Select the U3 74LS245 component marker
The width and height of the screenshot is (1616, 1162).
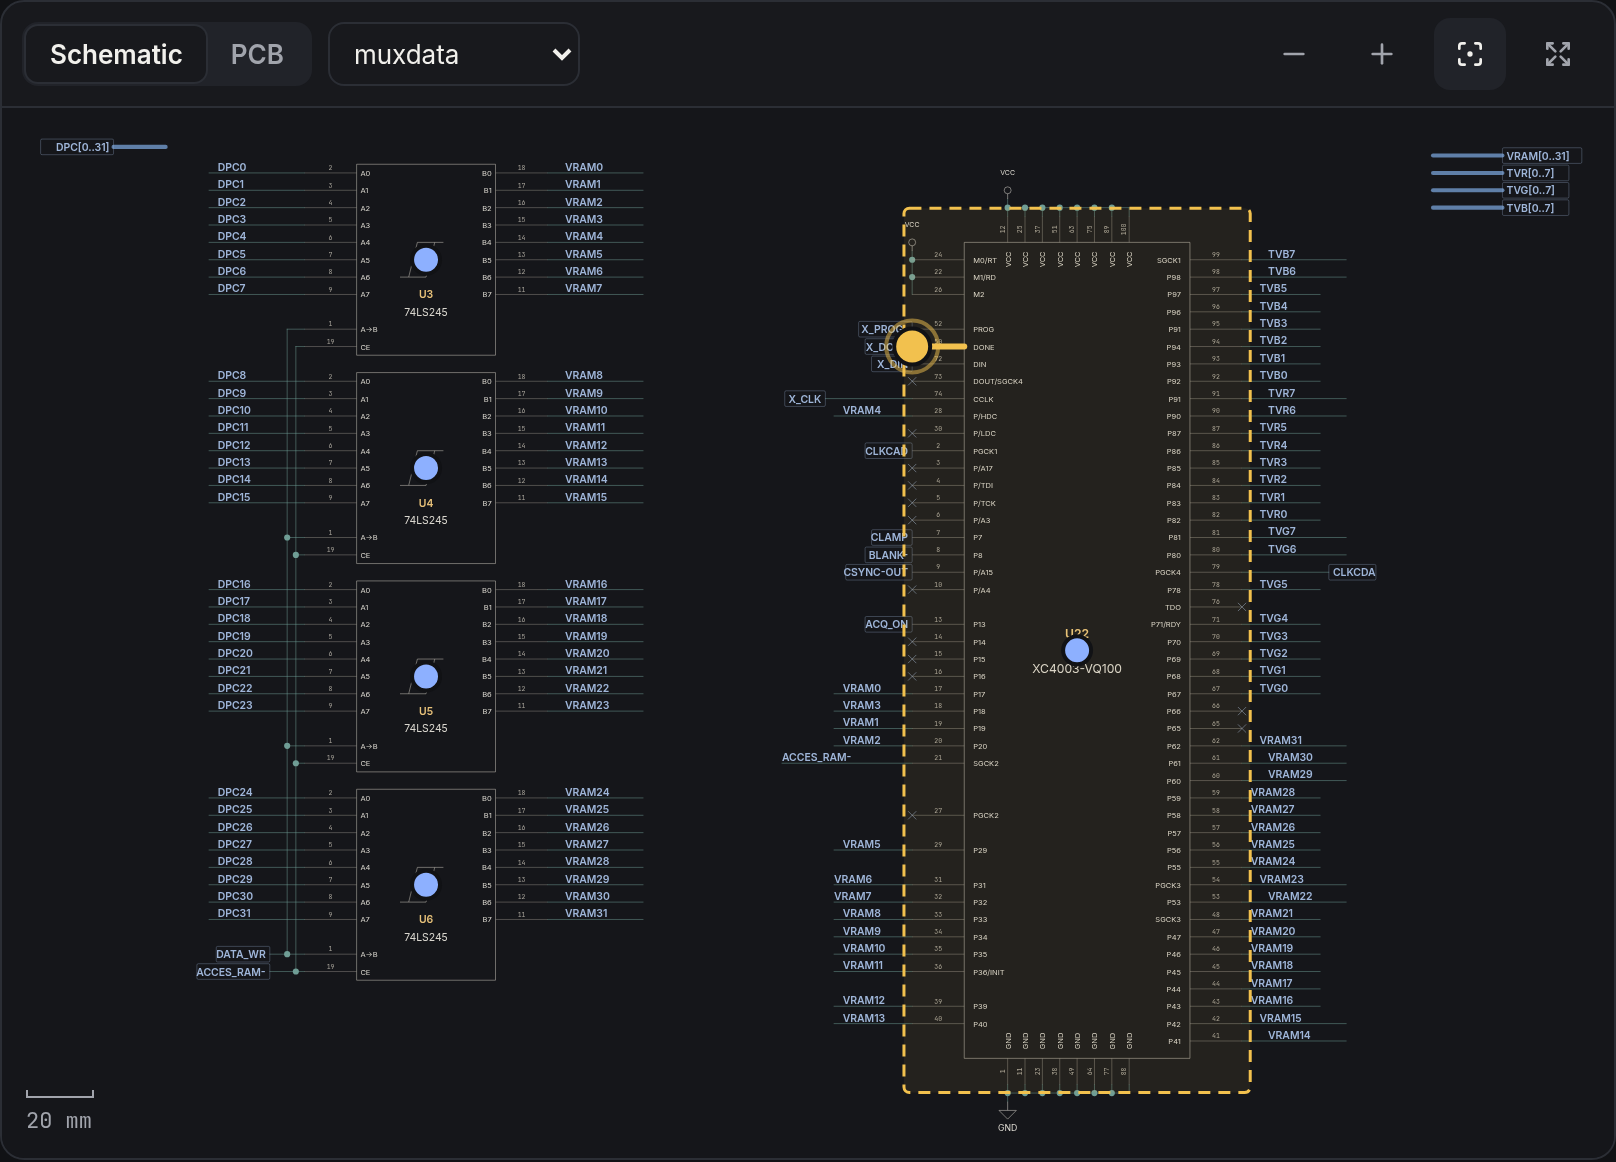coord(426,260)
